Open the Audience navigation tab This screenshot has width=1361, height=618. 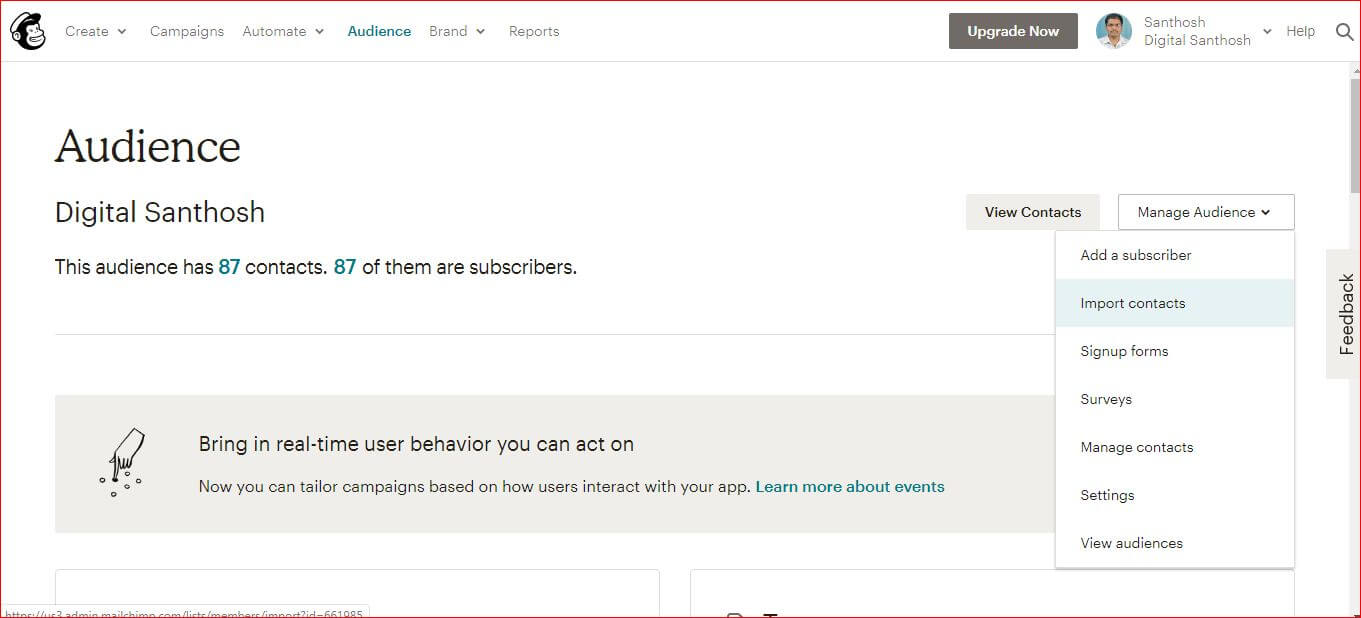pyautogui.click(x=379, y=31)
